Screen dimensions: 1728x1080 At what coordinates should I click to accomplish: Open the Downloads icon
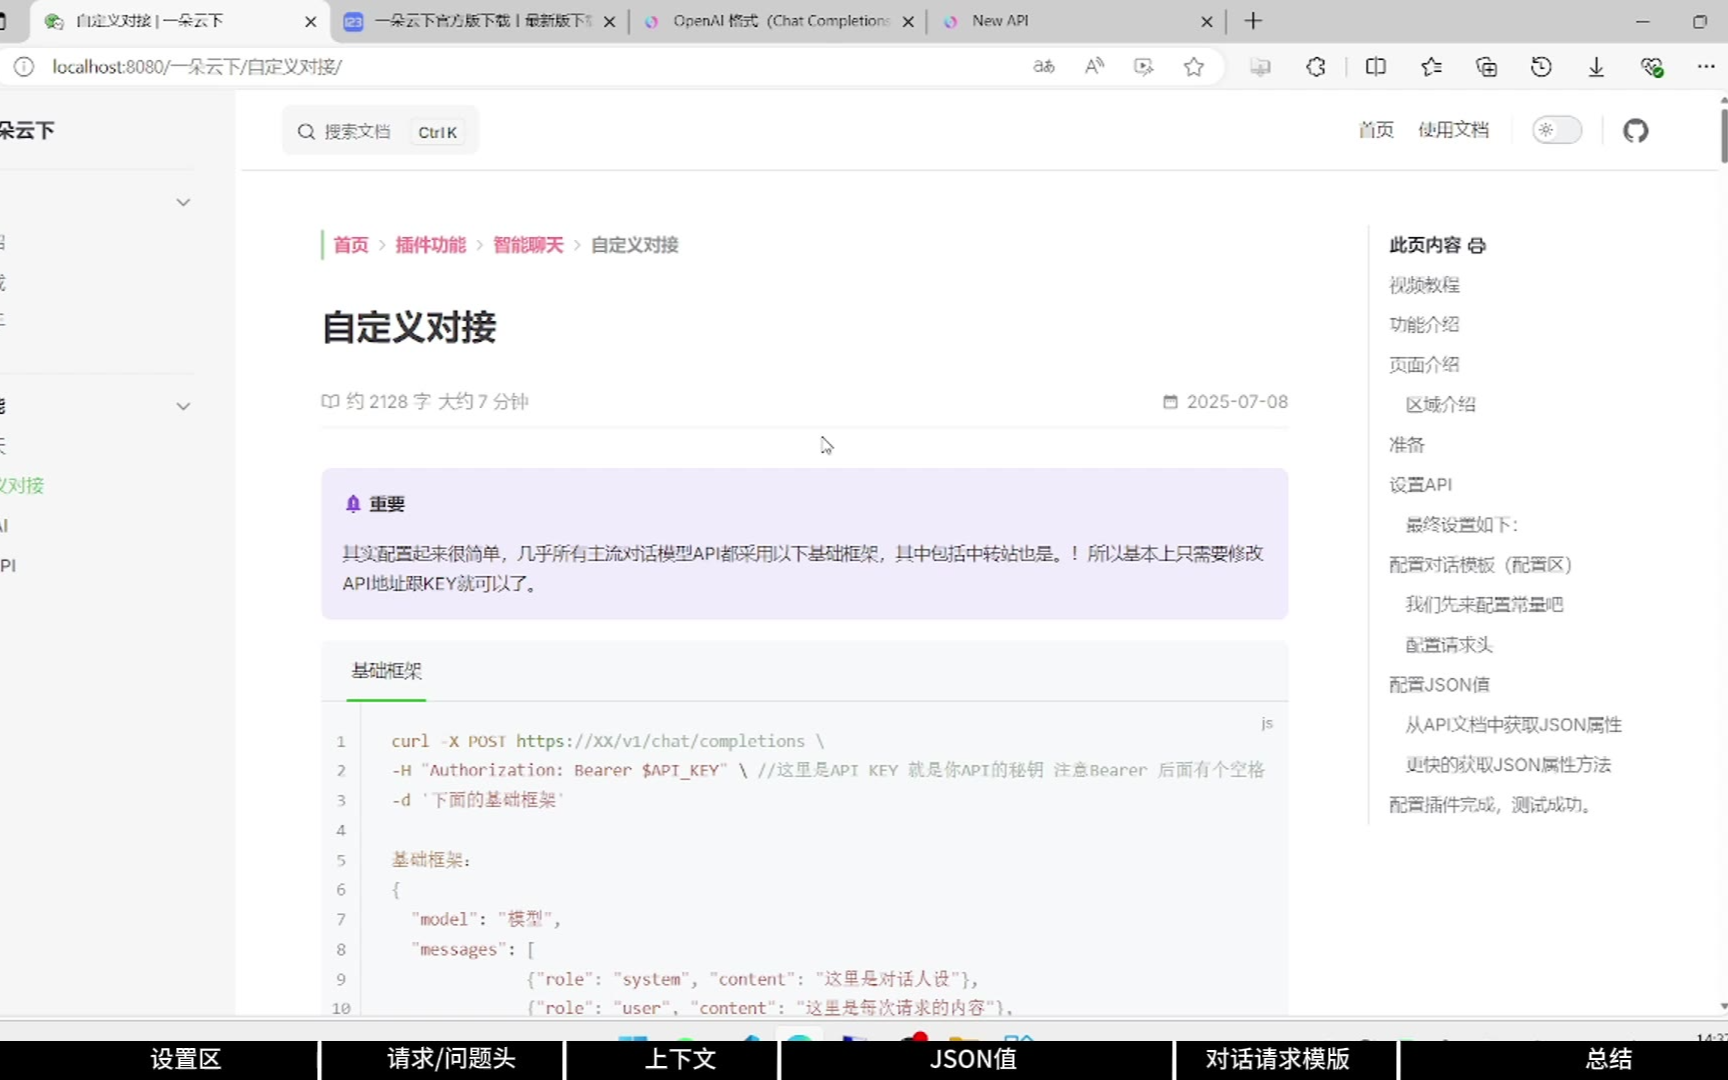1596,67
